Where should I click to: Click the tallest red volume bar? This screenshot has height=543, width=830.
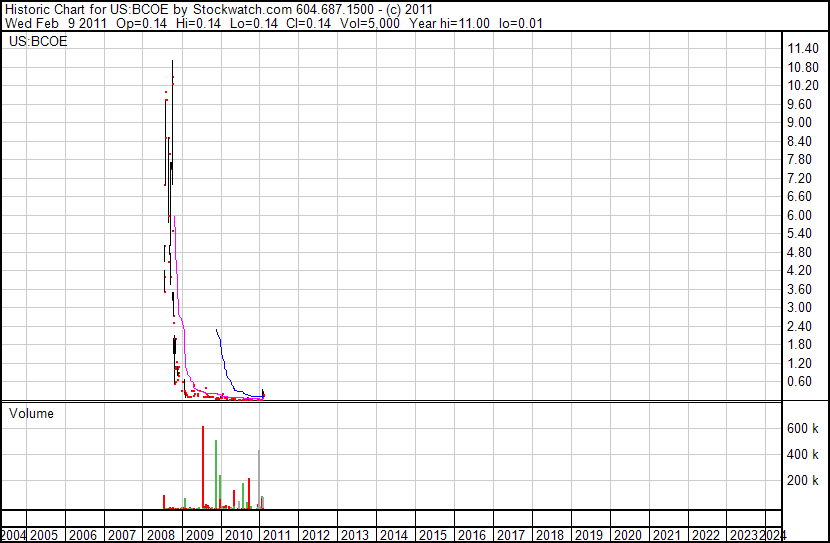203,470
